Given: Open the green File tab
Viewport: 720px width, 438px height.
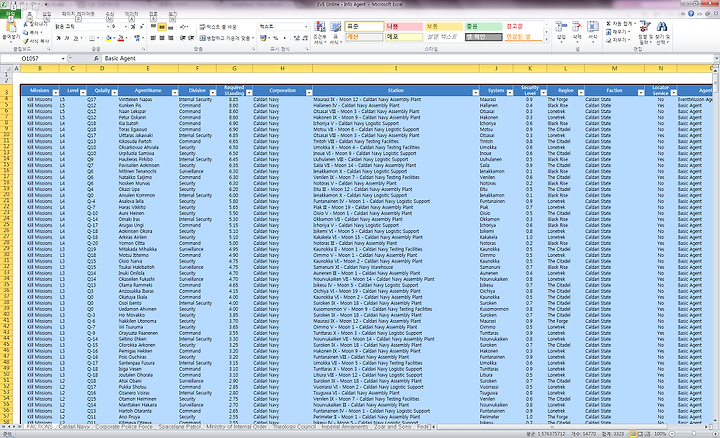Looking at the screenshot, I should 10,14.
